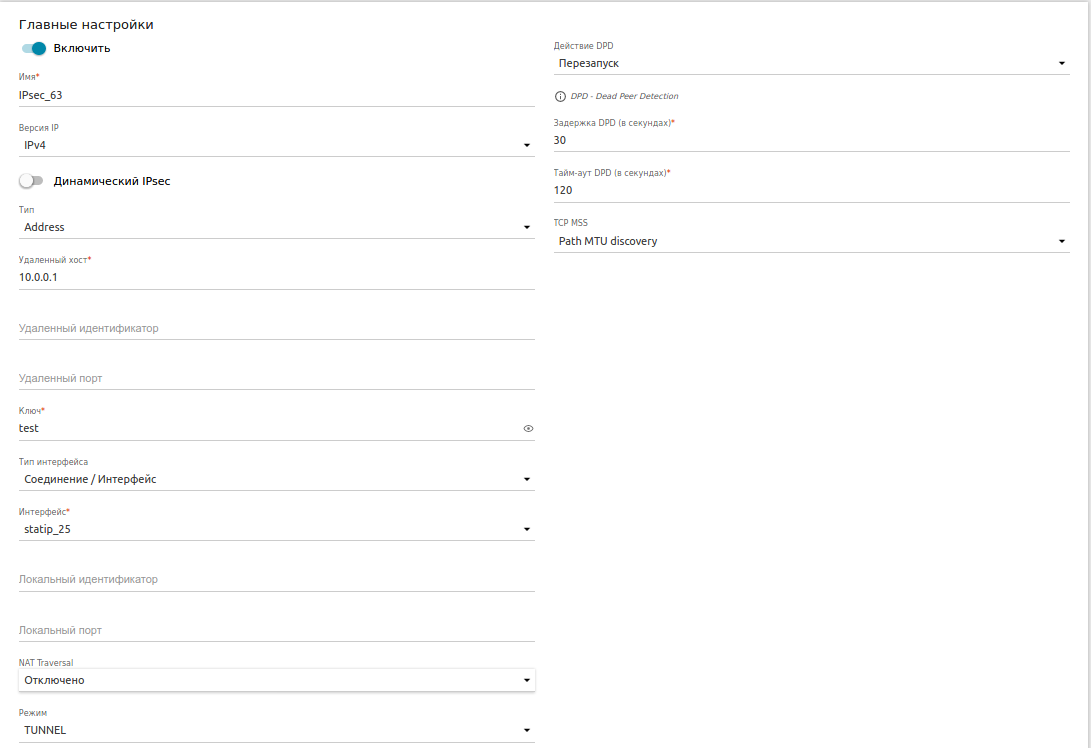This screenshot has width=1091, height=748.
Task: Open the Интерфейс statip_25 dropdown
Action: pos(276,529)
